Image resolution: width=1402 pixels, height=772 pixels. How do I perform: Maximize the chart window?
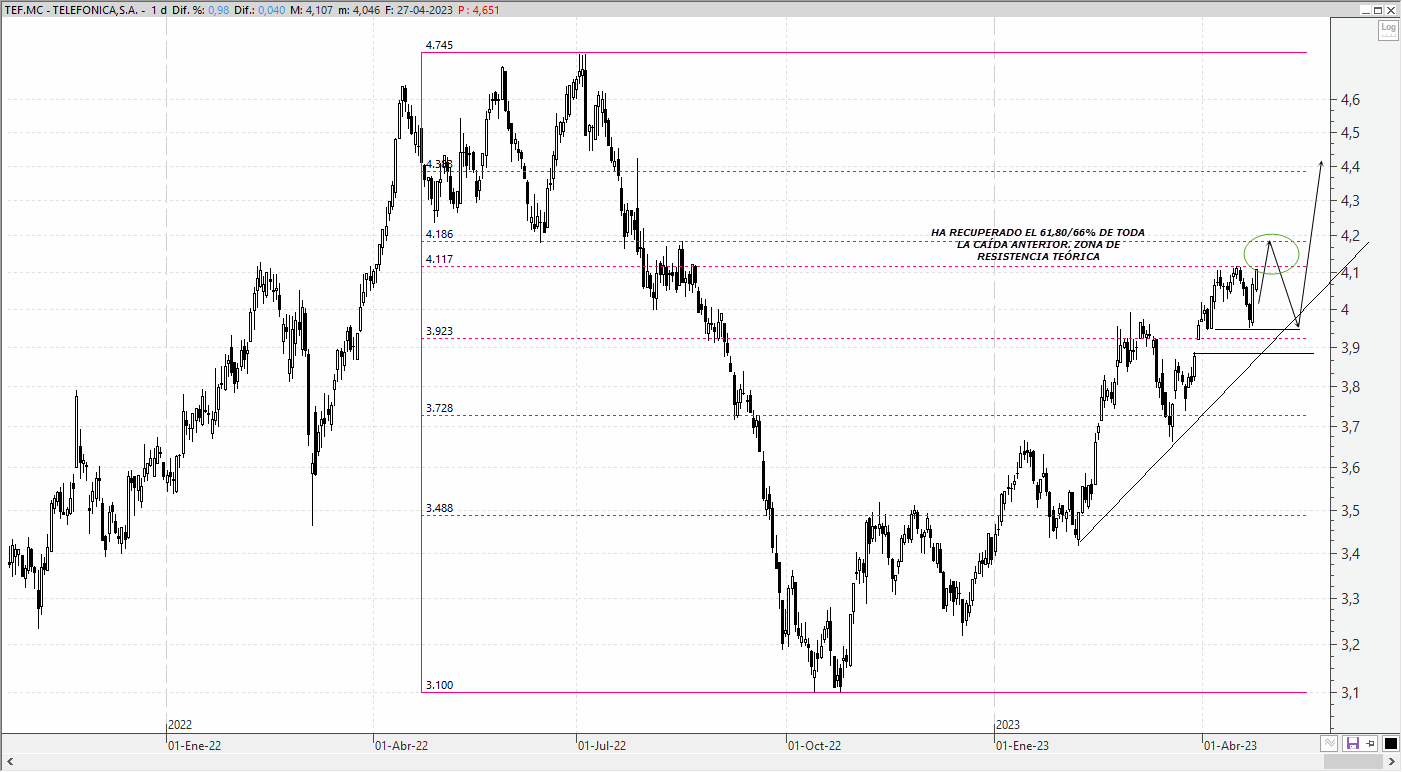coord(1377,9)
